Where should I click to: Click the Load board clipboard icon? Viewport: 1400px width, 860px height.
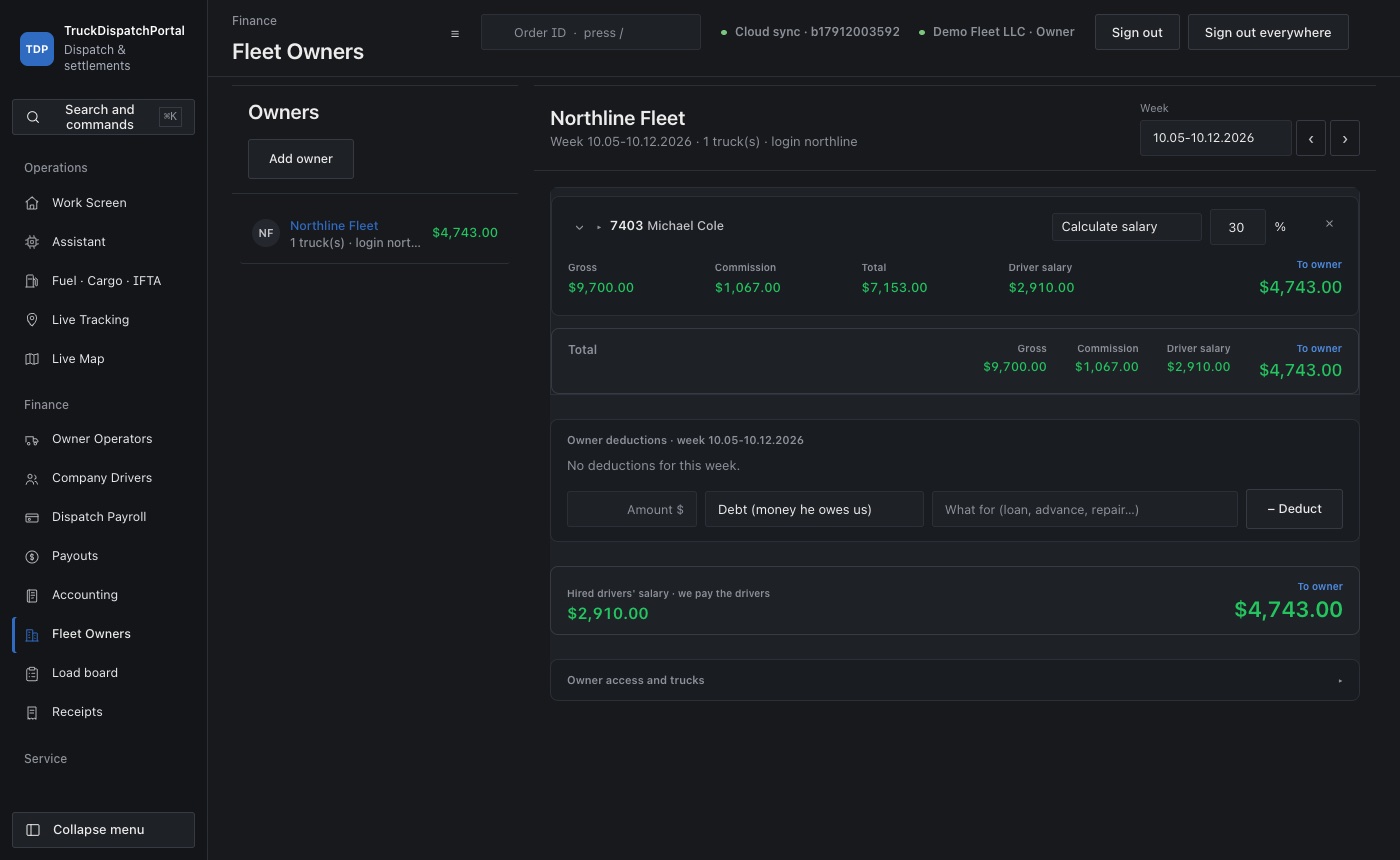tap(32, 673)
